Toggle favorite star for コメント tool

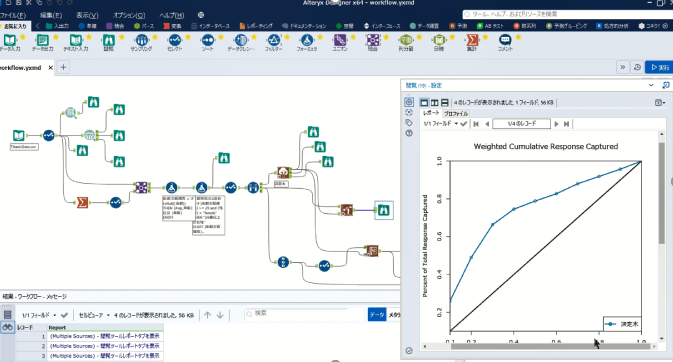click(518, 37)
